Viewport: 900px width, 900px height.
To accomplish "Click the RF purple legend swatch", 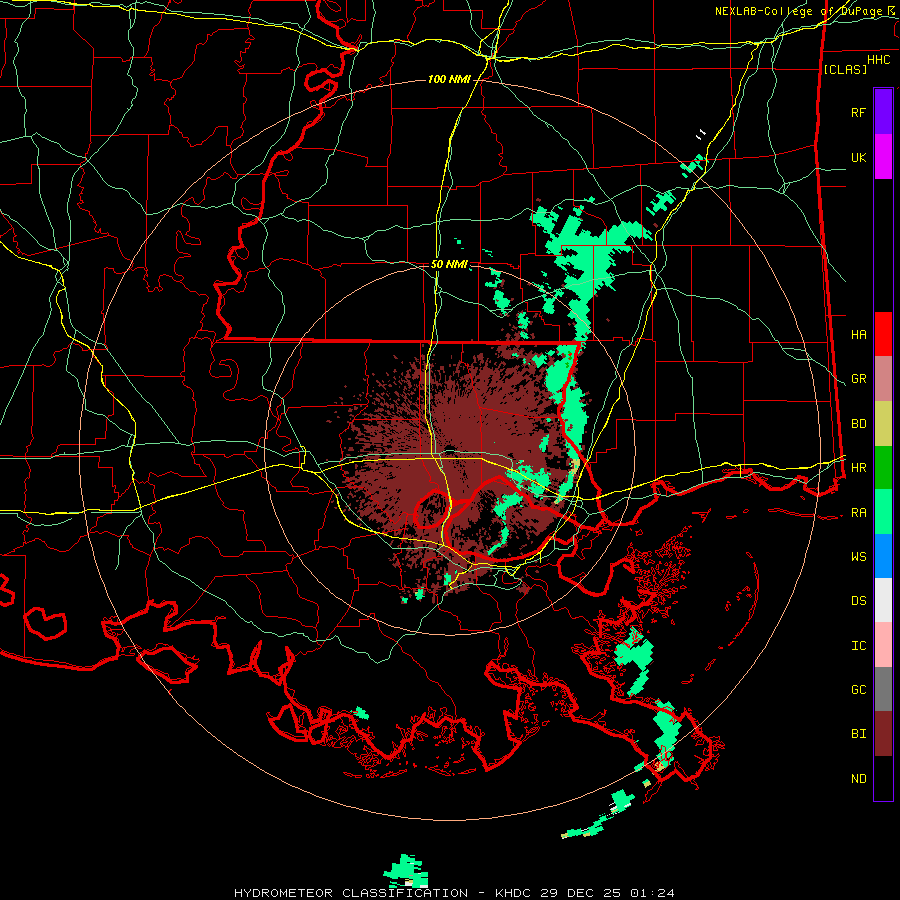I will pos(883,112).
